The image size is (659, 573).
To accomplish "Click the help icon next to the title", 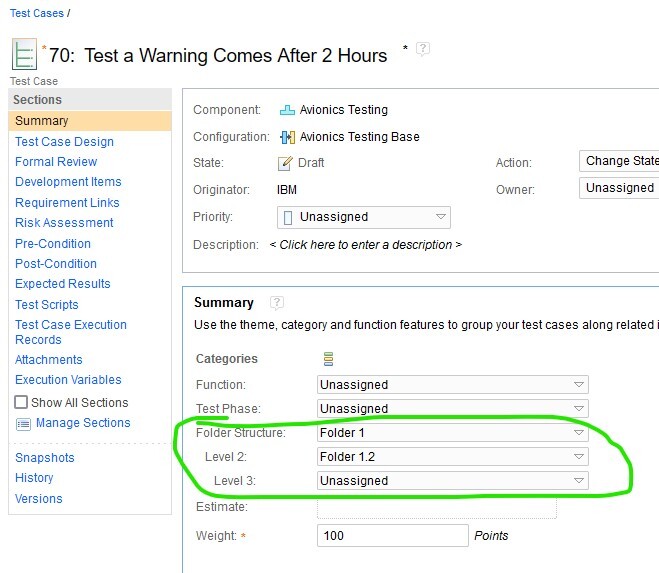I will pos(424,49).
